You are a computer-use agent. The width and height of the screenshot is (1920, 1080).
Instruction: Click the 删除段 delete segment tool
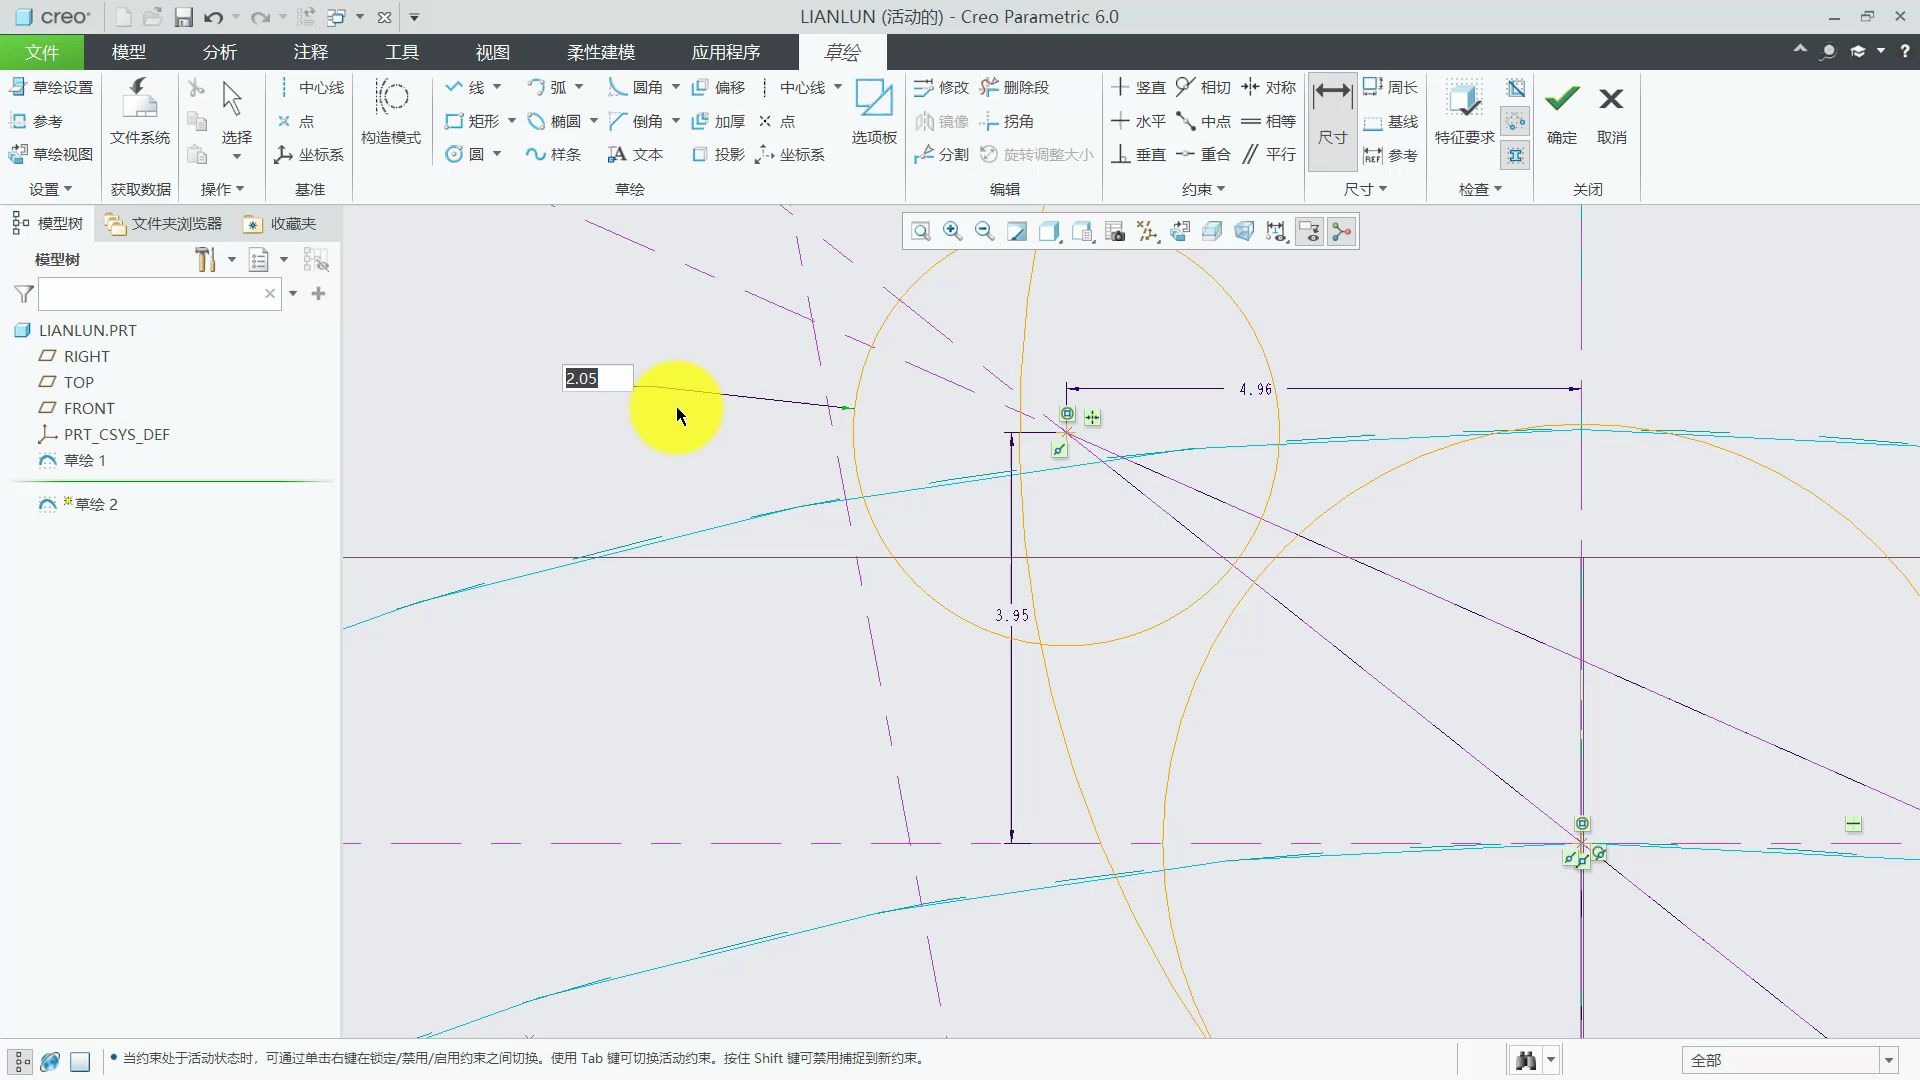tap(1015, 88)
